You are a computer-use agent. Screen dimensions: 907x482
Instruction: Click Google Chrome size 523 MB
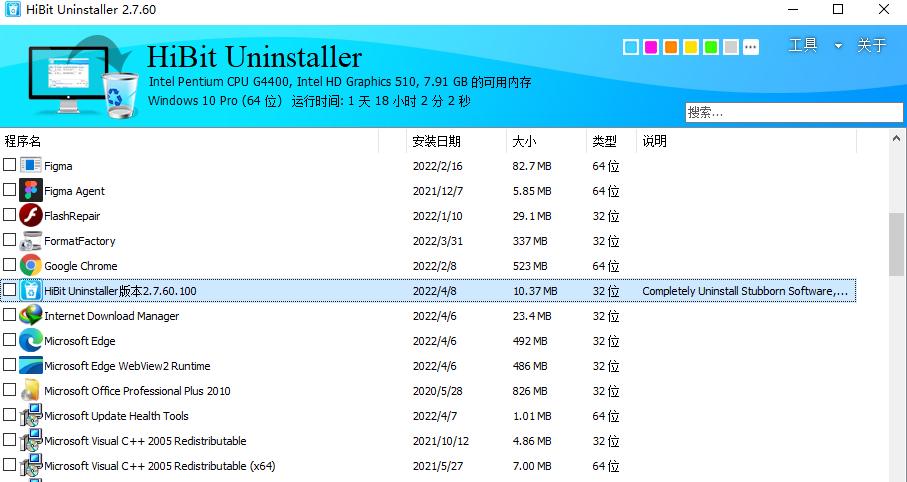(x=530, y=266)
